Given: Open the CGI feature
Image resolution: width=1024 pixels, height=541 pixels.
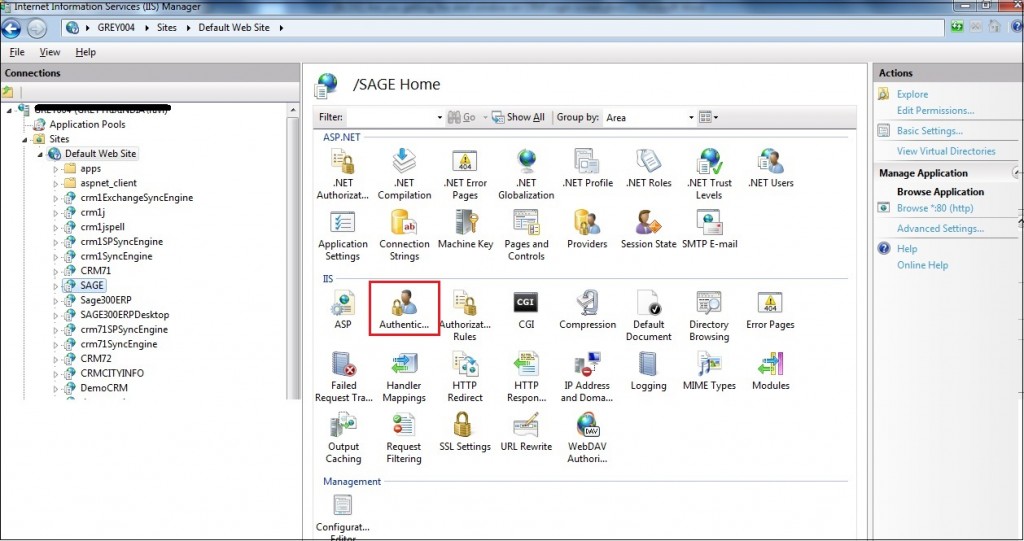Looking at the screenshot, I should 526,310.
